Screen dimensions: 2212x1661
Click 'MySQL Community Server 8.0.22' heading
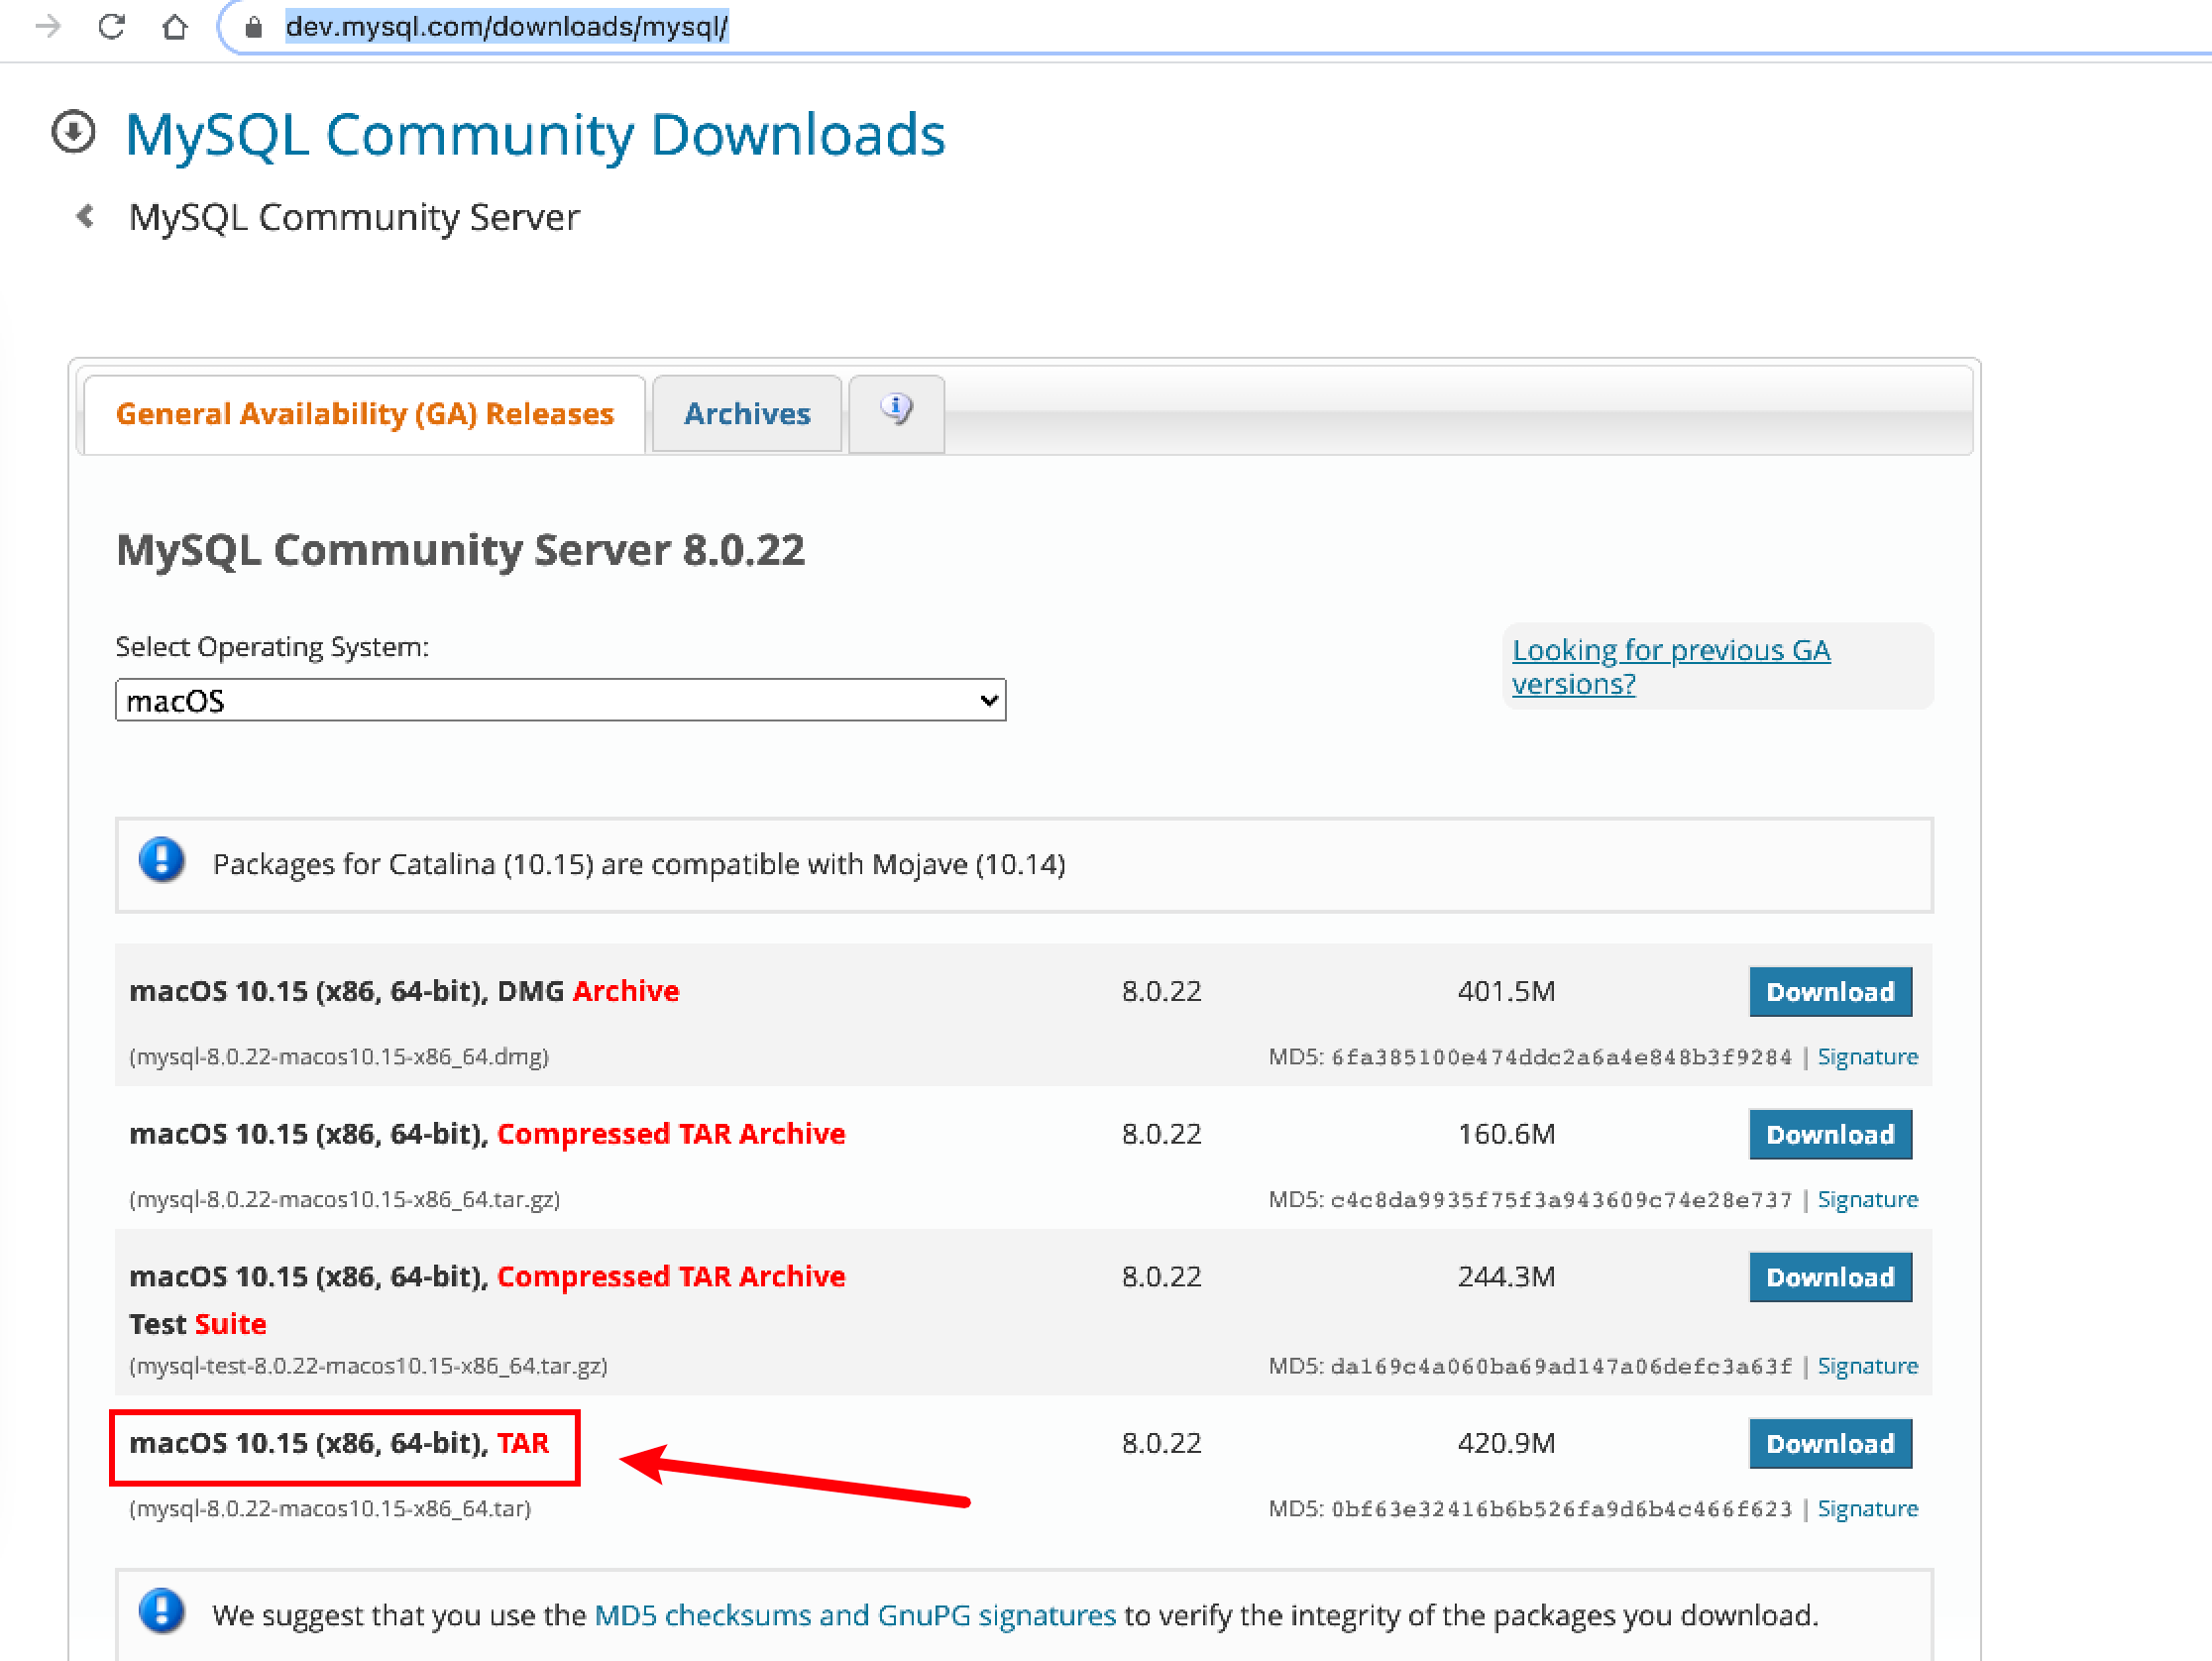460,550
